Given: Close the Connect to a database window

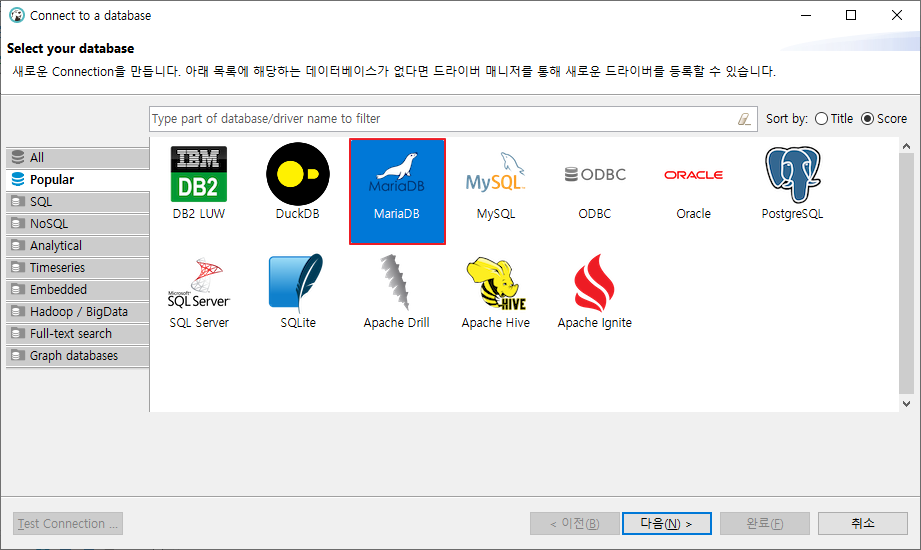Looking at the screenshot, I should [897, 15].
